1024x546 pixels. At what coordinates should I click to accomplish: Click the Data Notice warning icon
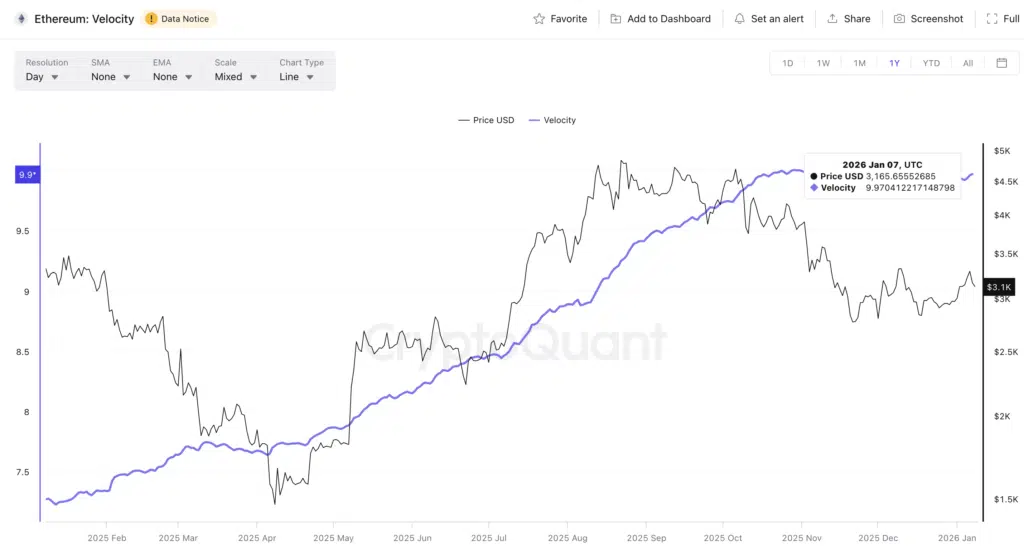pos(151,19)
